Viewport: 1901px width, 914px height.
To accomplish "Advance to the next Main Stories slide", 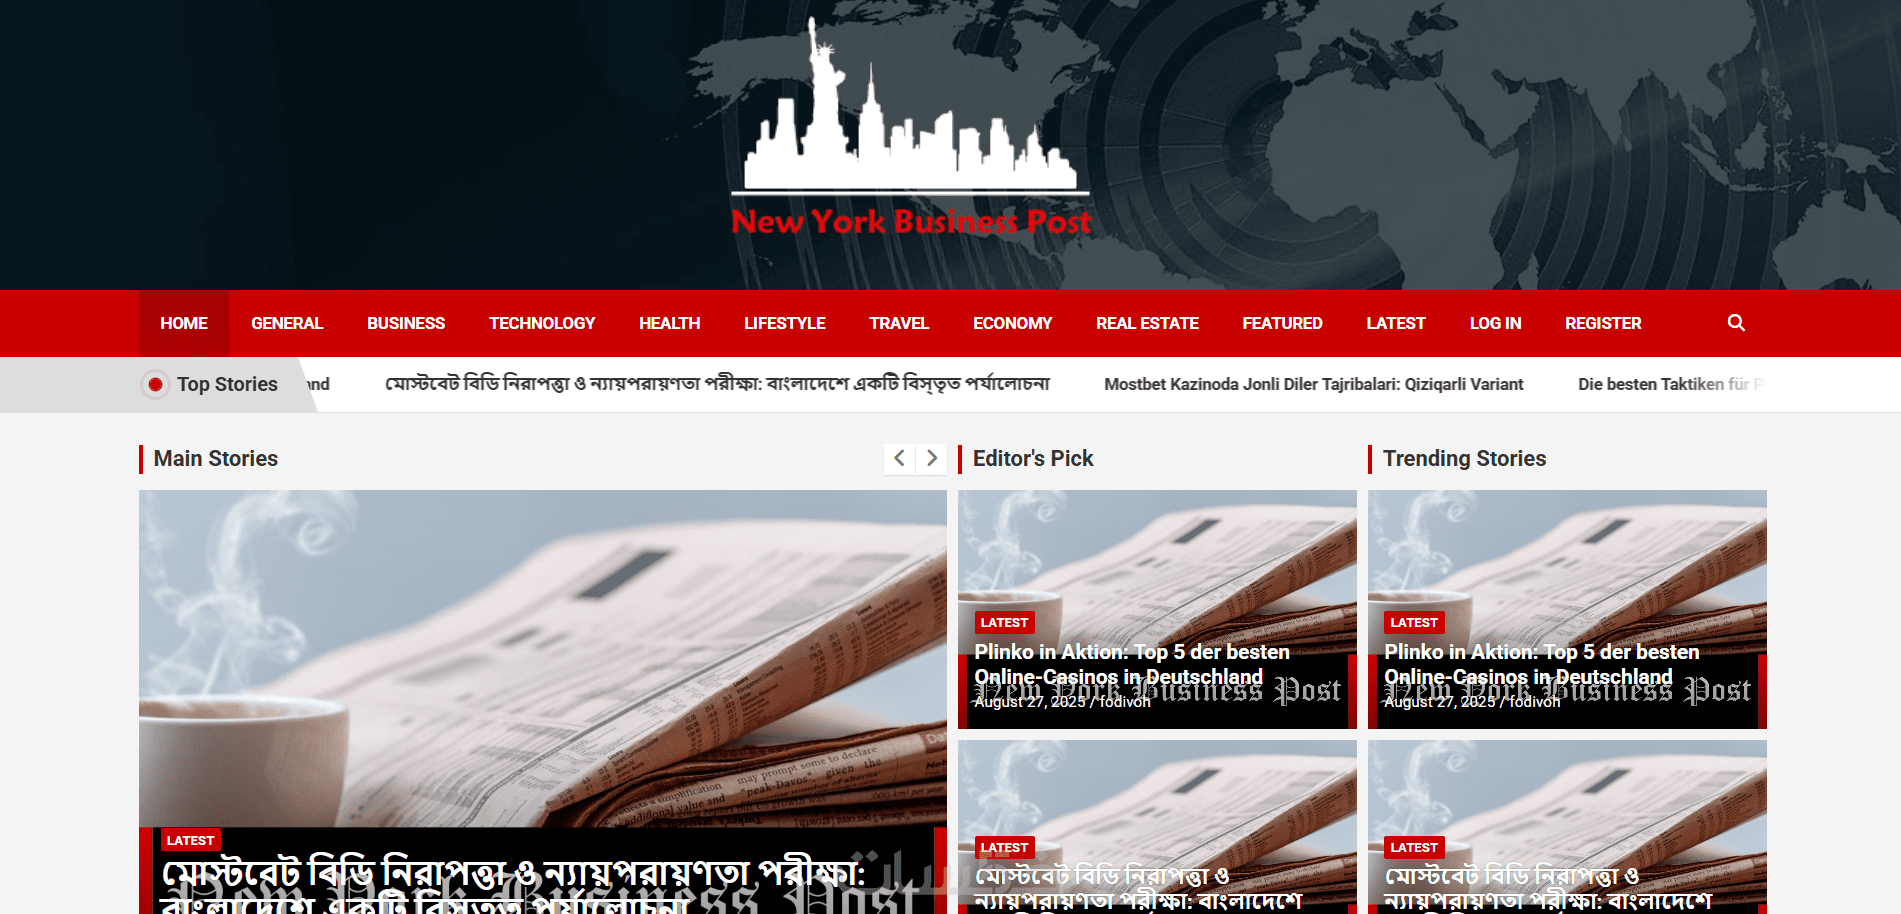I will pos(932,458).
